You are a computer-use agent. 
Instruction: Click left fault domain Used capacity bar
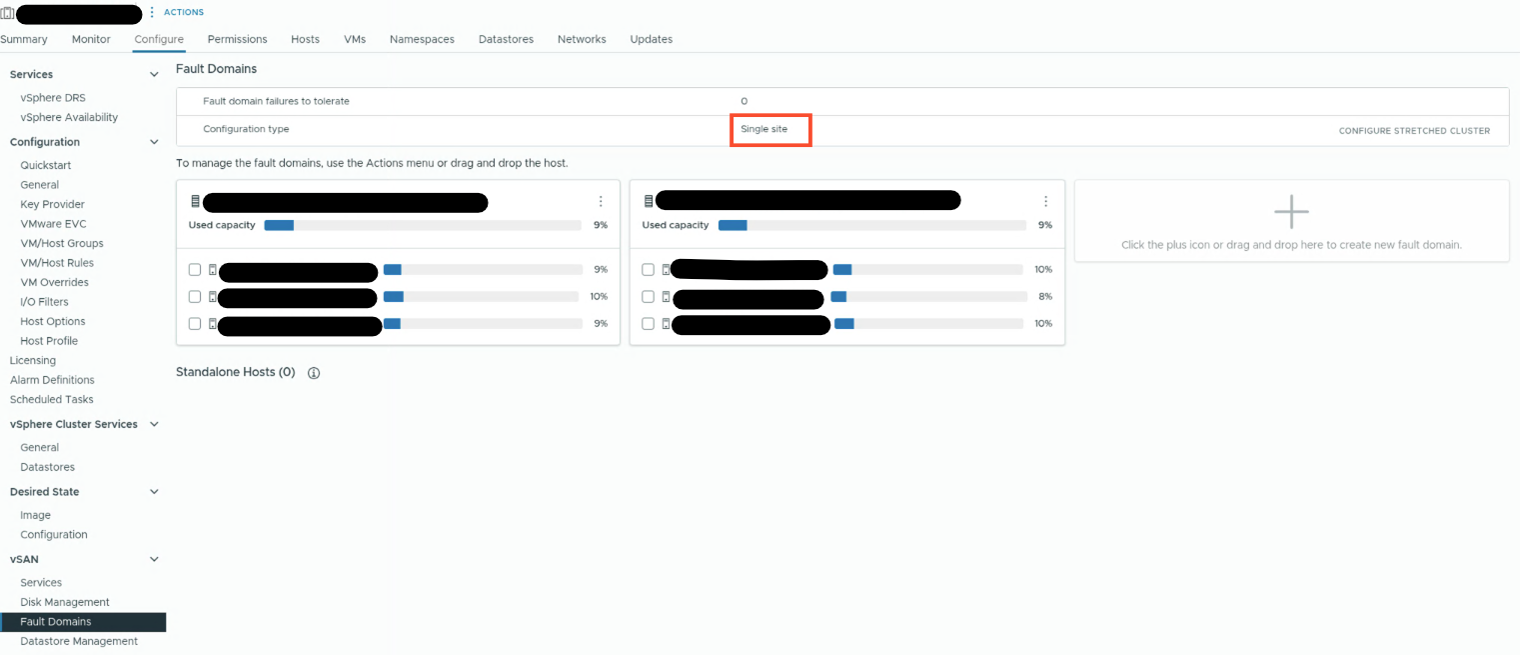tap(421, 225)
